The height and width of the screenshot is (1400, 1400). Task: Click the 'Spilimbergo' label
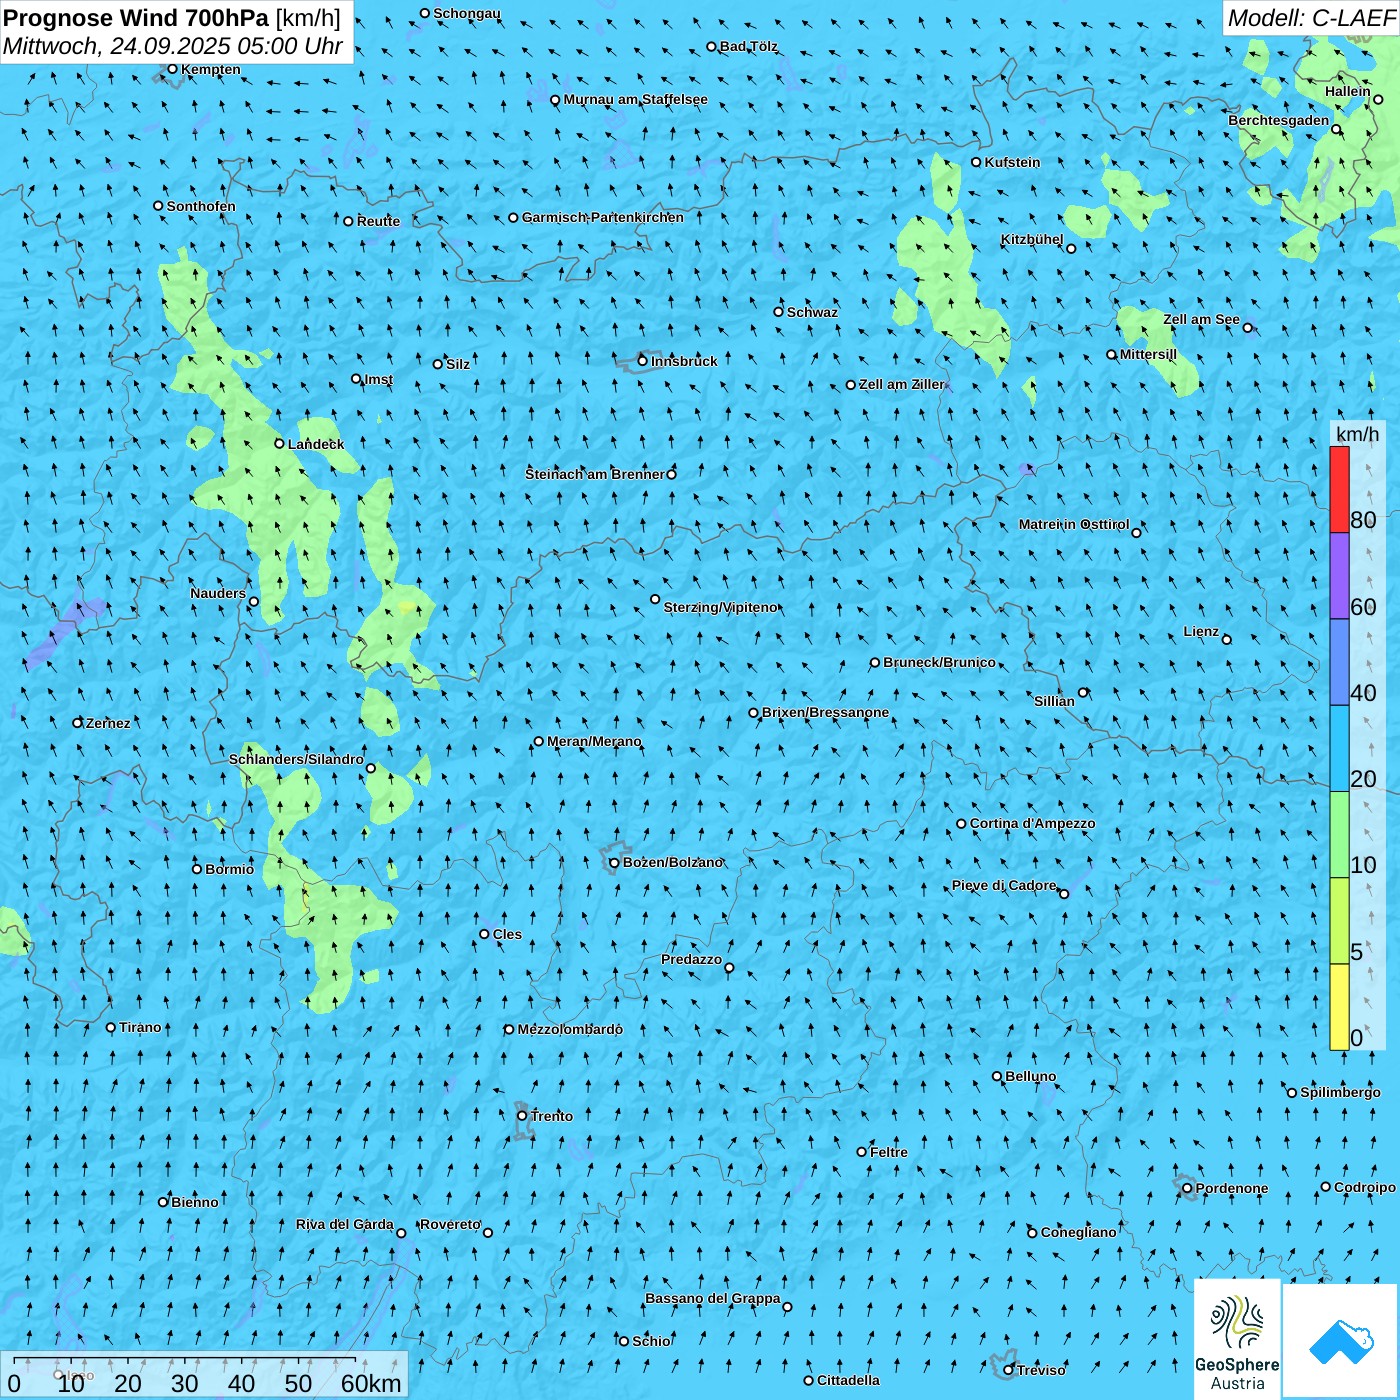[x=1340, y=1092]
